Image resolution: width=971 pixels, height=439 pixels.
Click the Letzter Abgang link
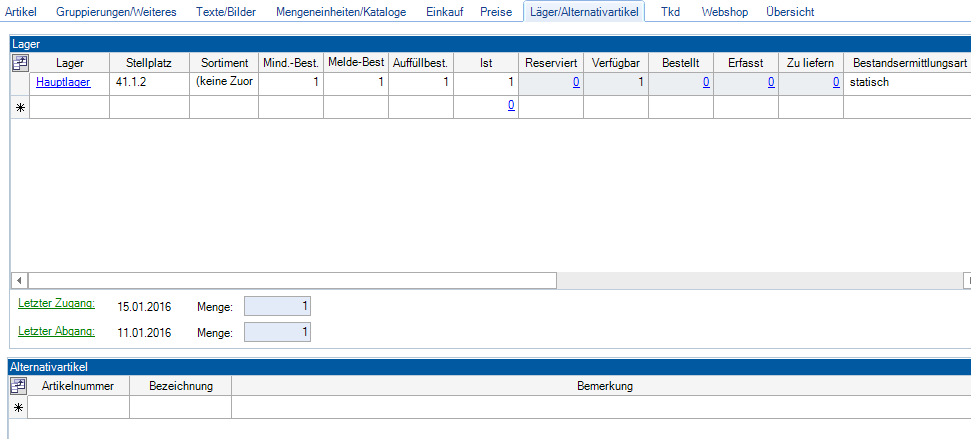click(x=56, y=331)
